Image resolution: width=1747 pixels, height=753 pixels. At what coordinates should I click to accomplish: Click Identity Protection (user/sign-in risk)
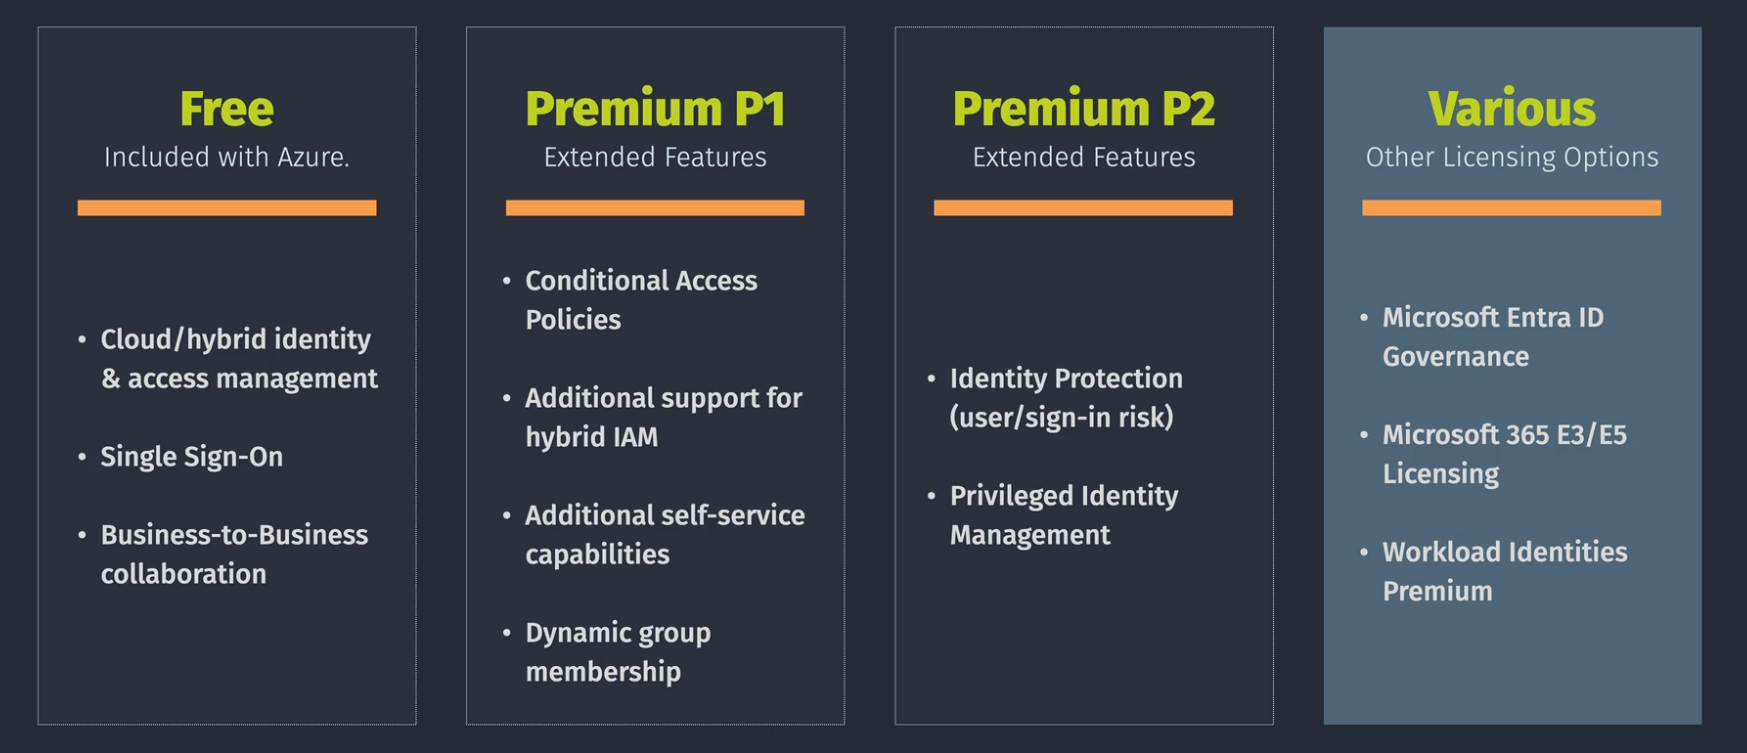pyautogui.click(x=1066, y=398)
